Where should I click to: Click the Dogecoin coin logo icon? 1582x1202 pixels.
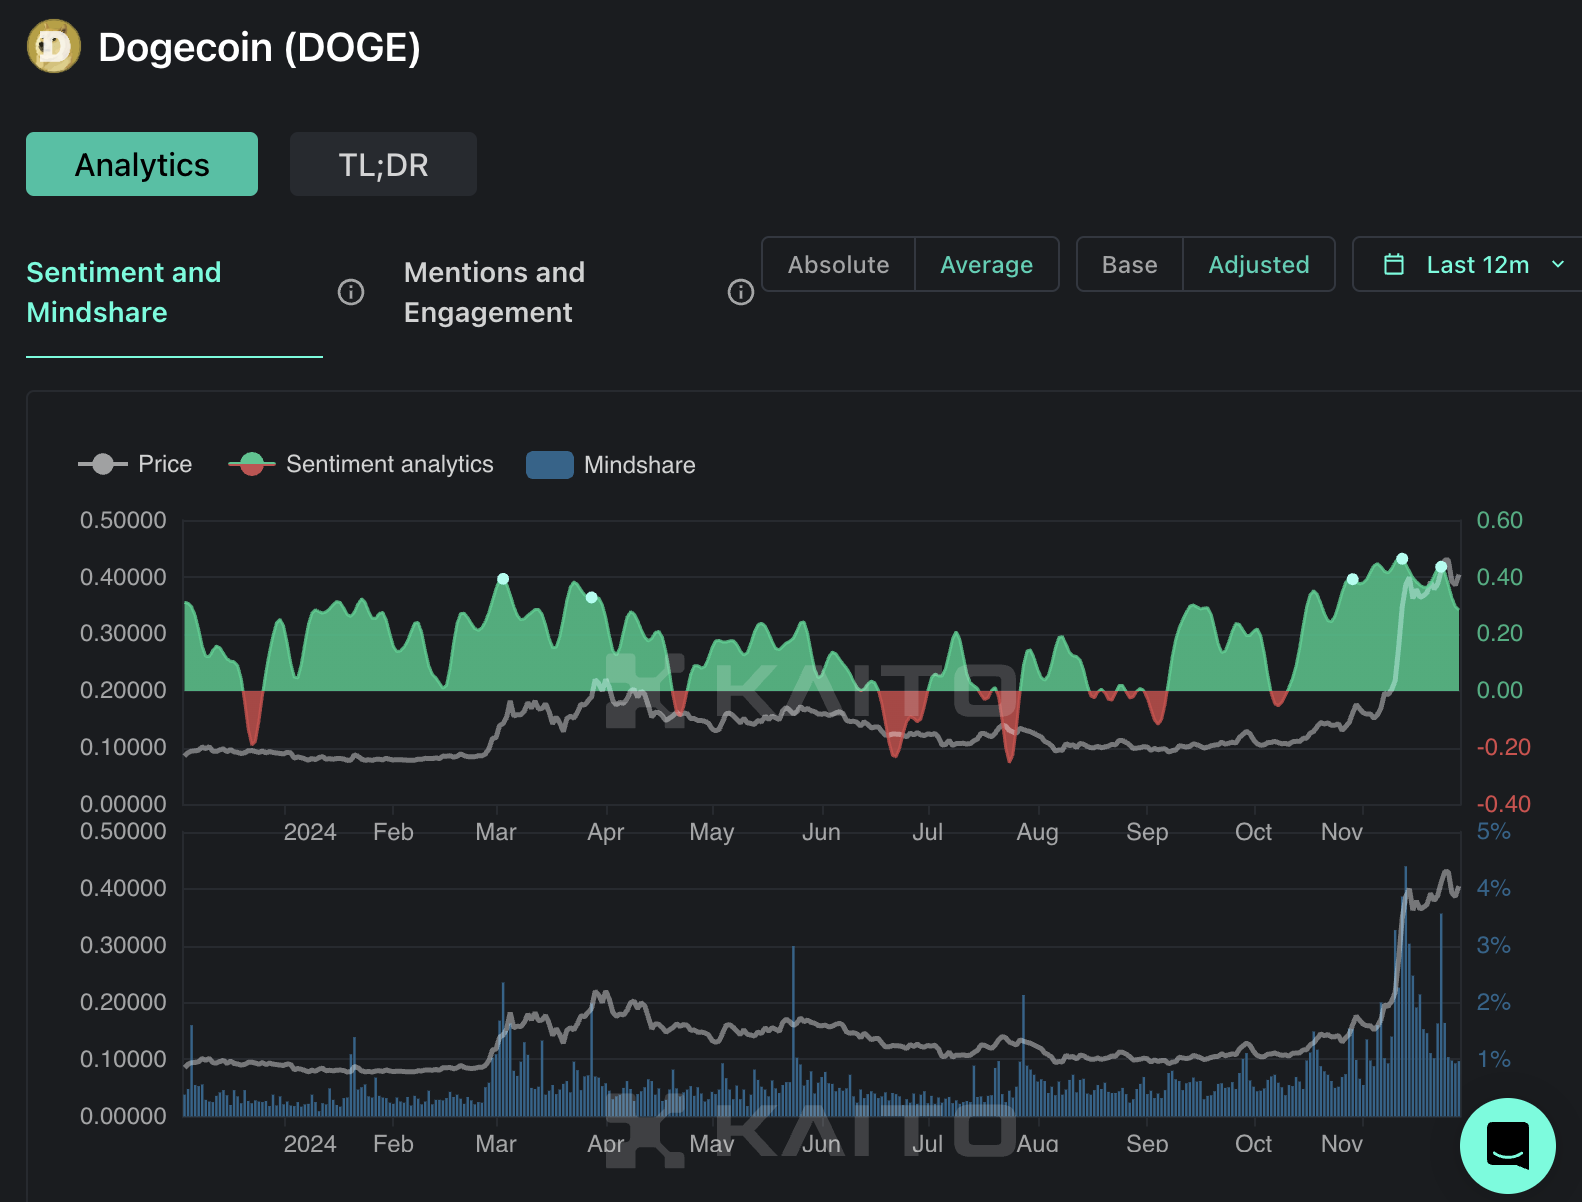tap(53, 46)
